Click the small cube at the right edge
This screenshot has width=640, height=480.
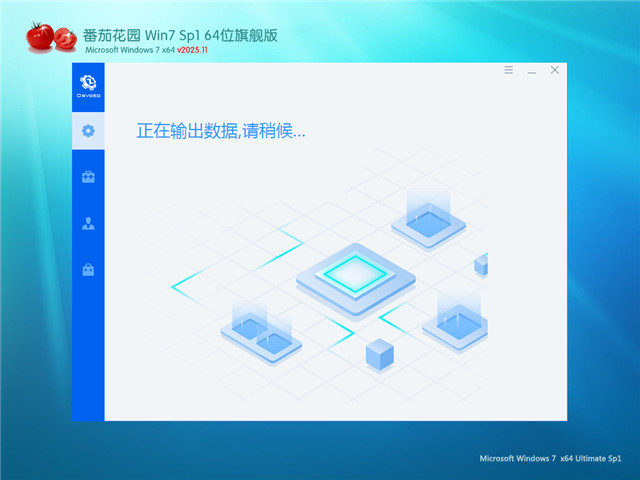point(481,265)
